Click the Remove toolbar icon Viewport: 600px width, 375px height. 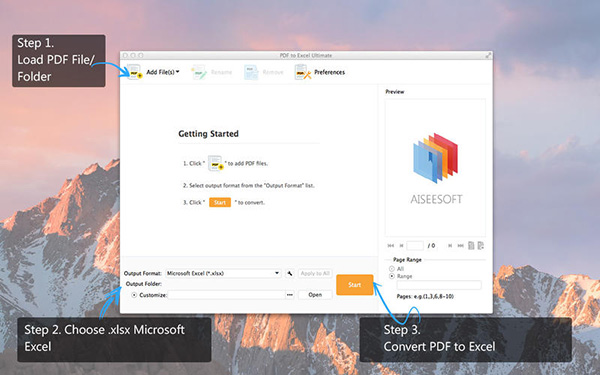[251, 72]
